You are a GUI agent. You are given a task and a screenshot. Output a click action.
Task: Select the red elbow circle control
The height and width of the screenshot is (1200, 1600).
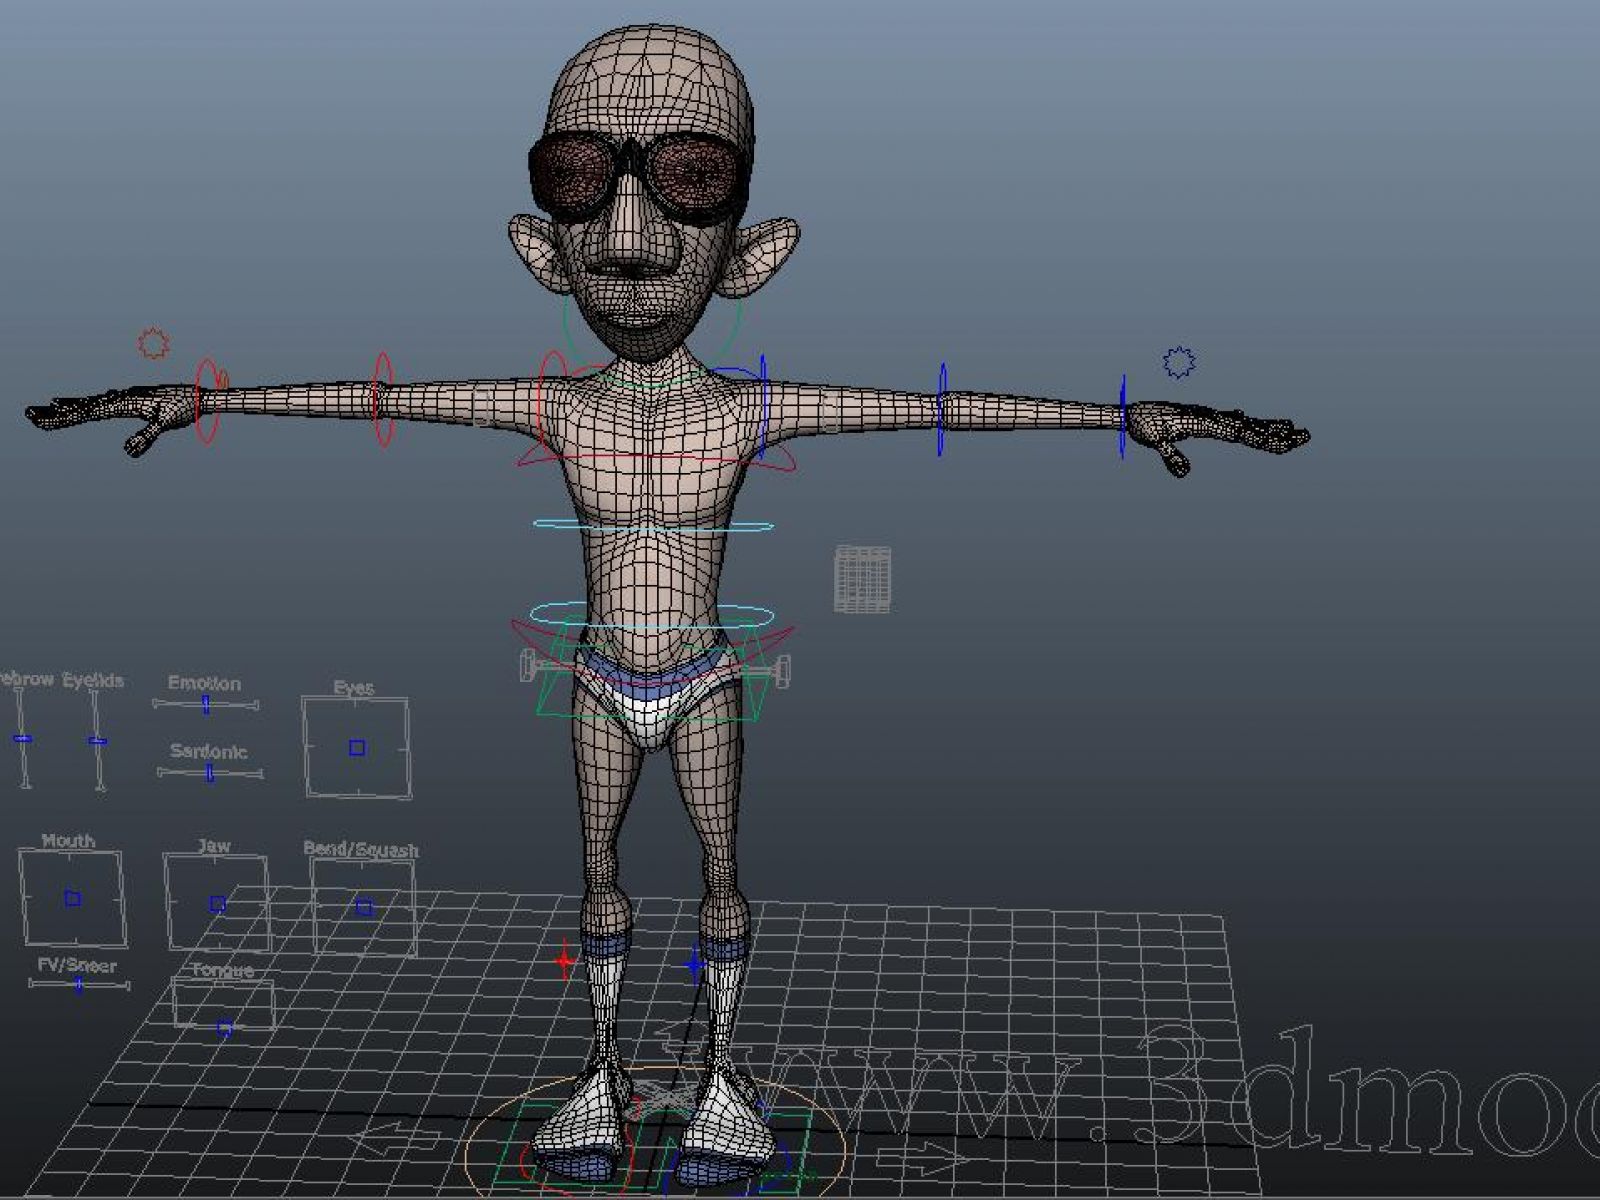(382, 398)
